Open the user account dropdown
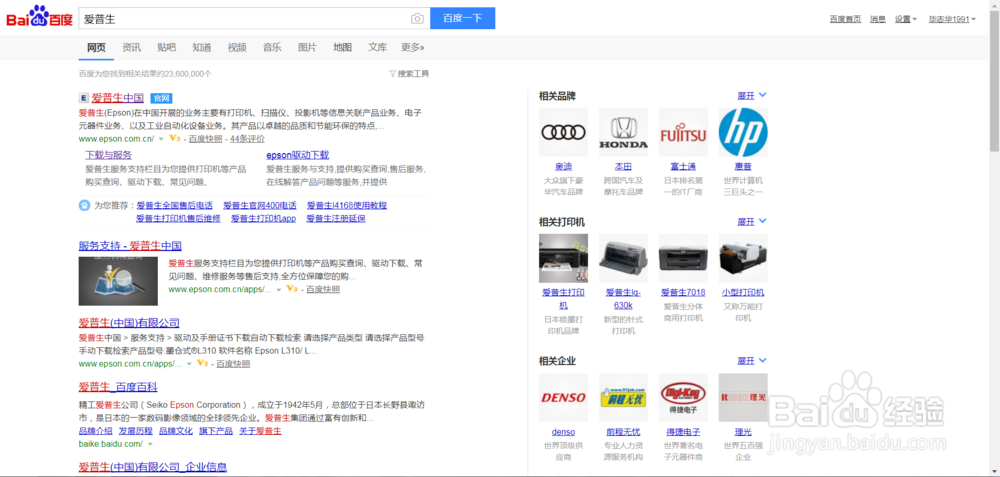The image size is (1000, 477). [x=952, y=19]
